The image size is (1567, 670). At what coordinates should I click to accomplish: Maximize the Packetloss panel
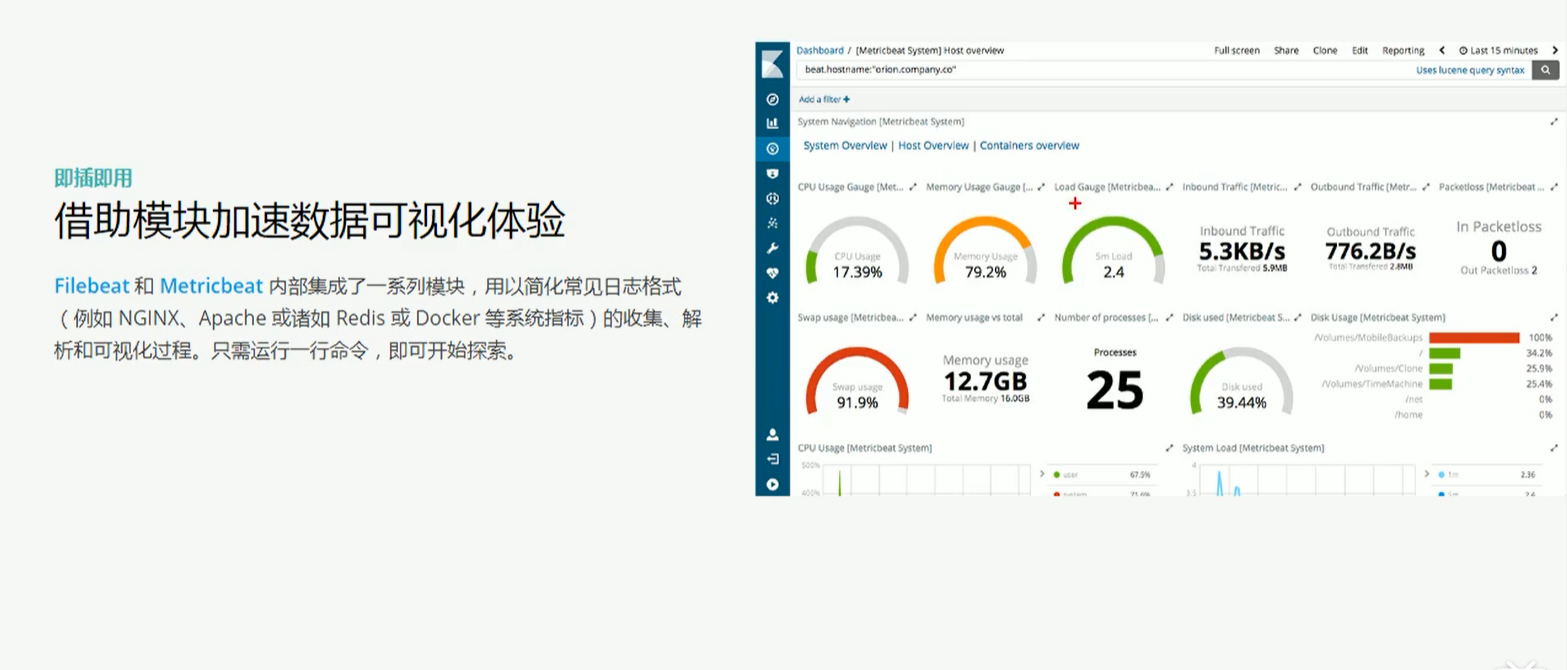[x=1553, y=187]
